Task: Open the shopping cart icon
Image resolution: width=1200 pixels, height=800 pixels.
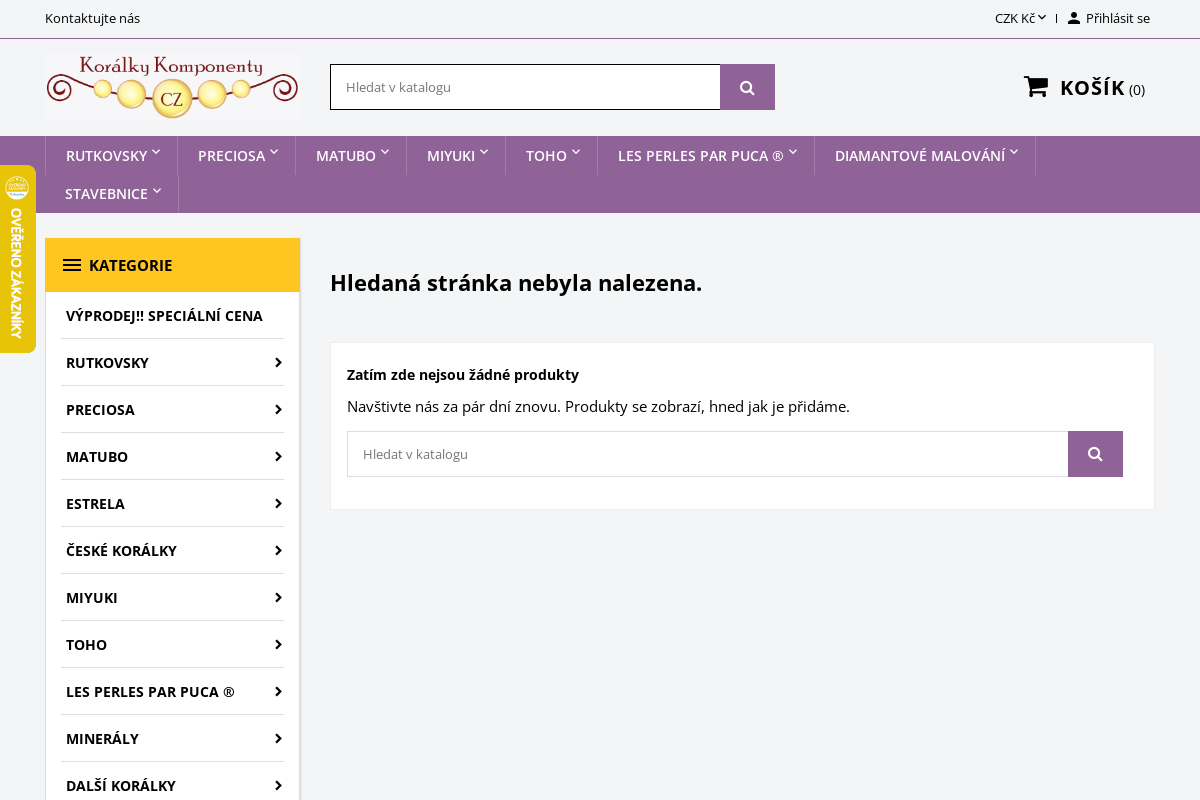Action: 1035,87
